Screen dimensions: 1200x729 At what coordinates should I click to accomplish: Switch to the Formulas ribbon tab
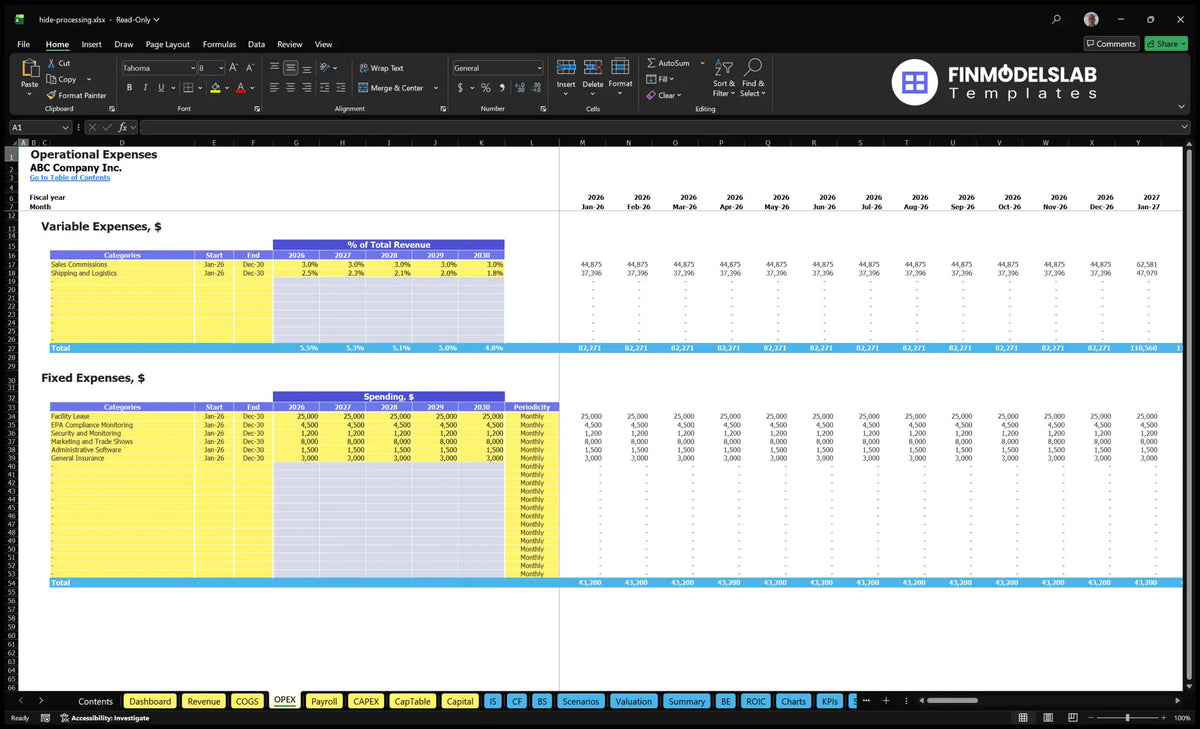(219, 44)
